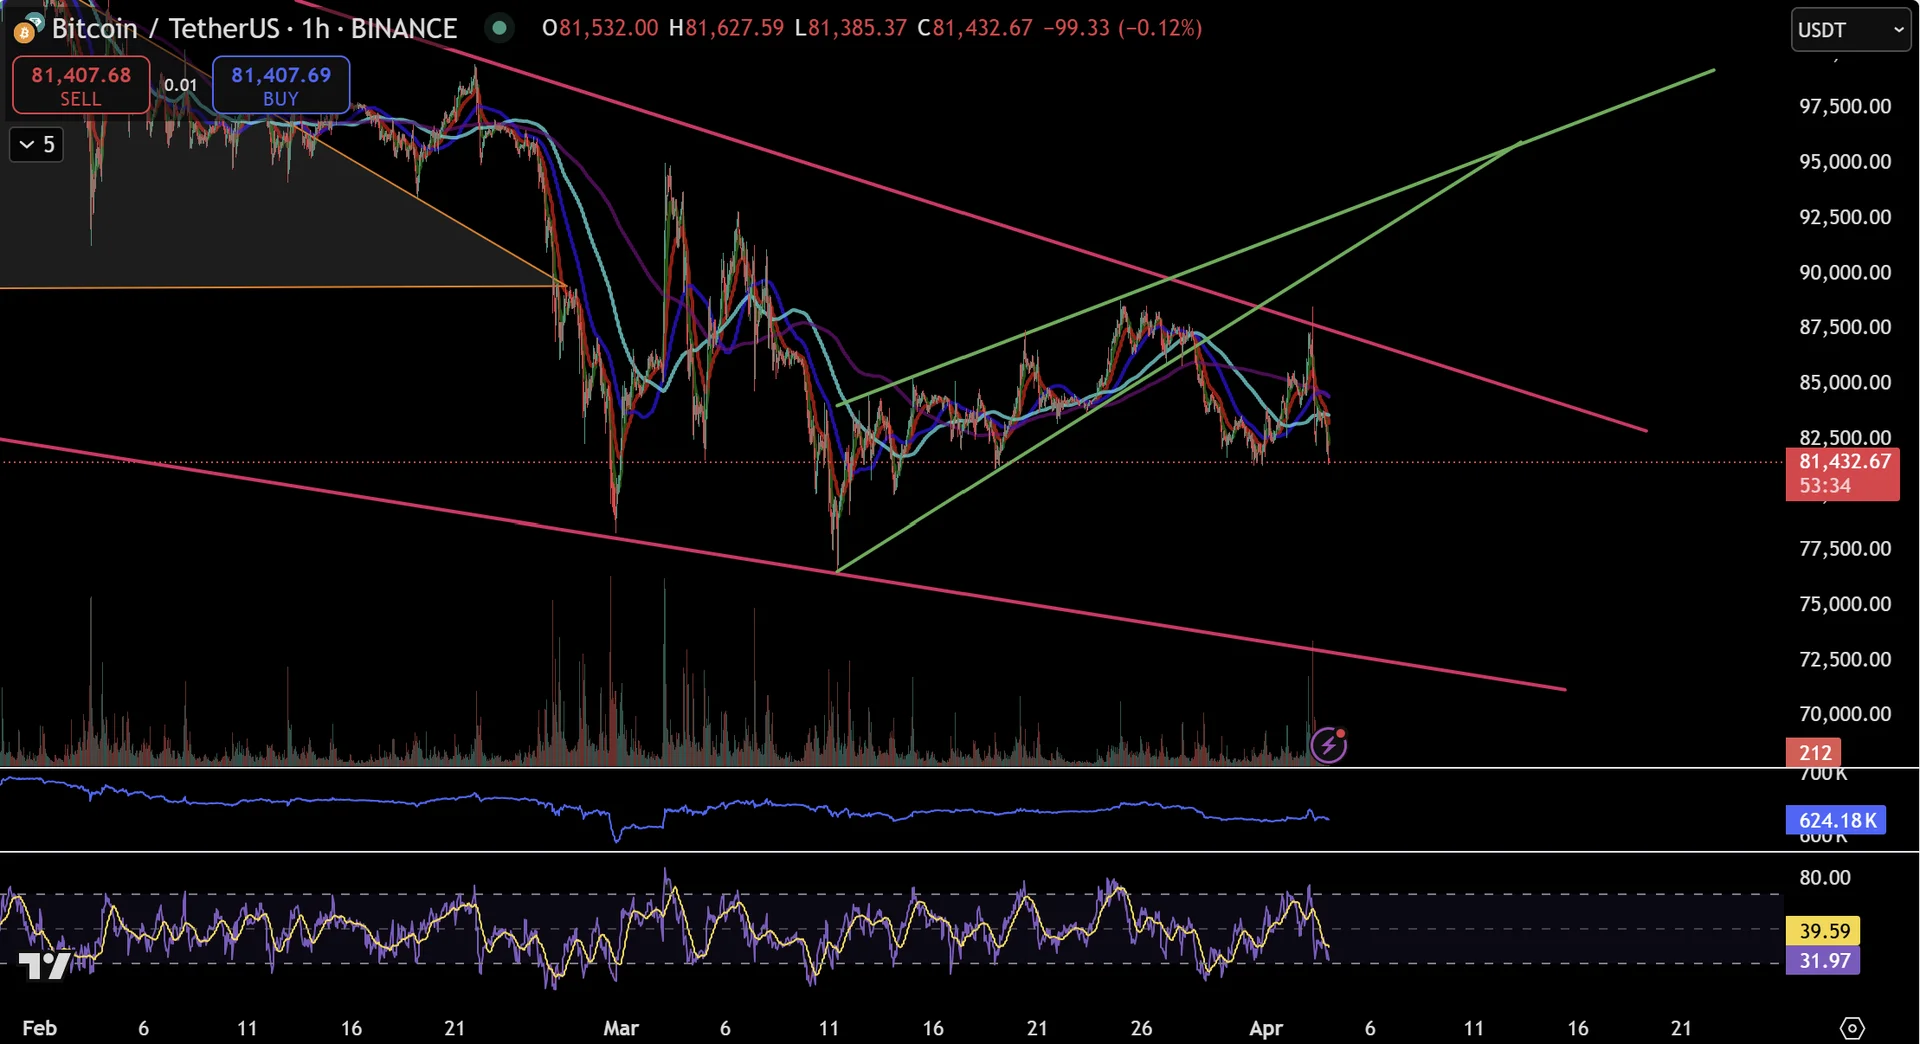
Task: Click the Apr label on the time axis
Action: pos(1266,1028)
